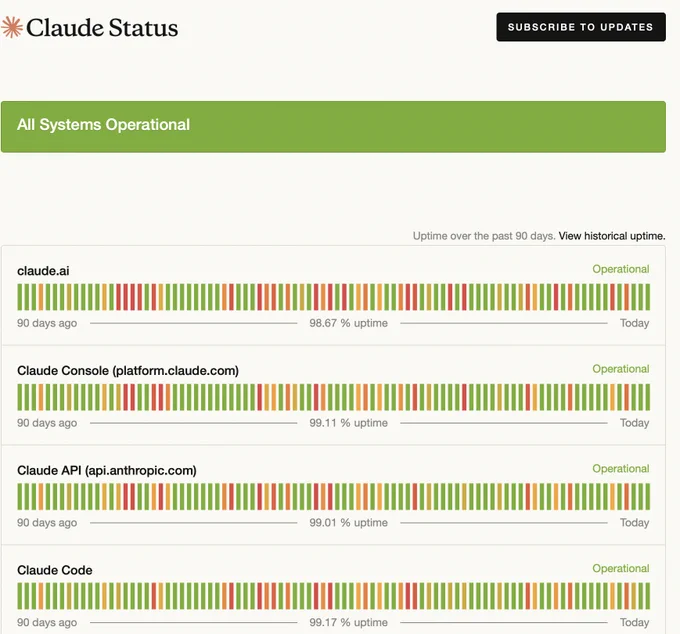The height and width of the screenshot is (634, 680).
Task: Select the Claude Console (platform.claude.com) name
Action: tap(128, 371)
